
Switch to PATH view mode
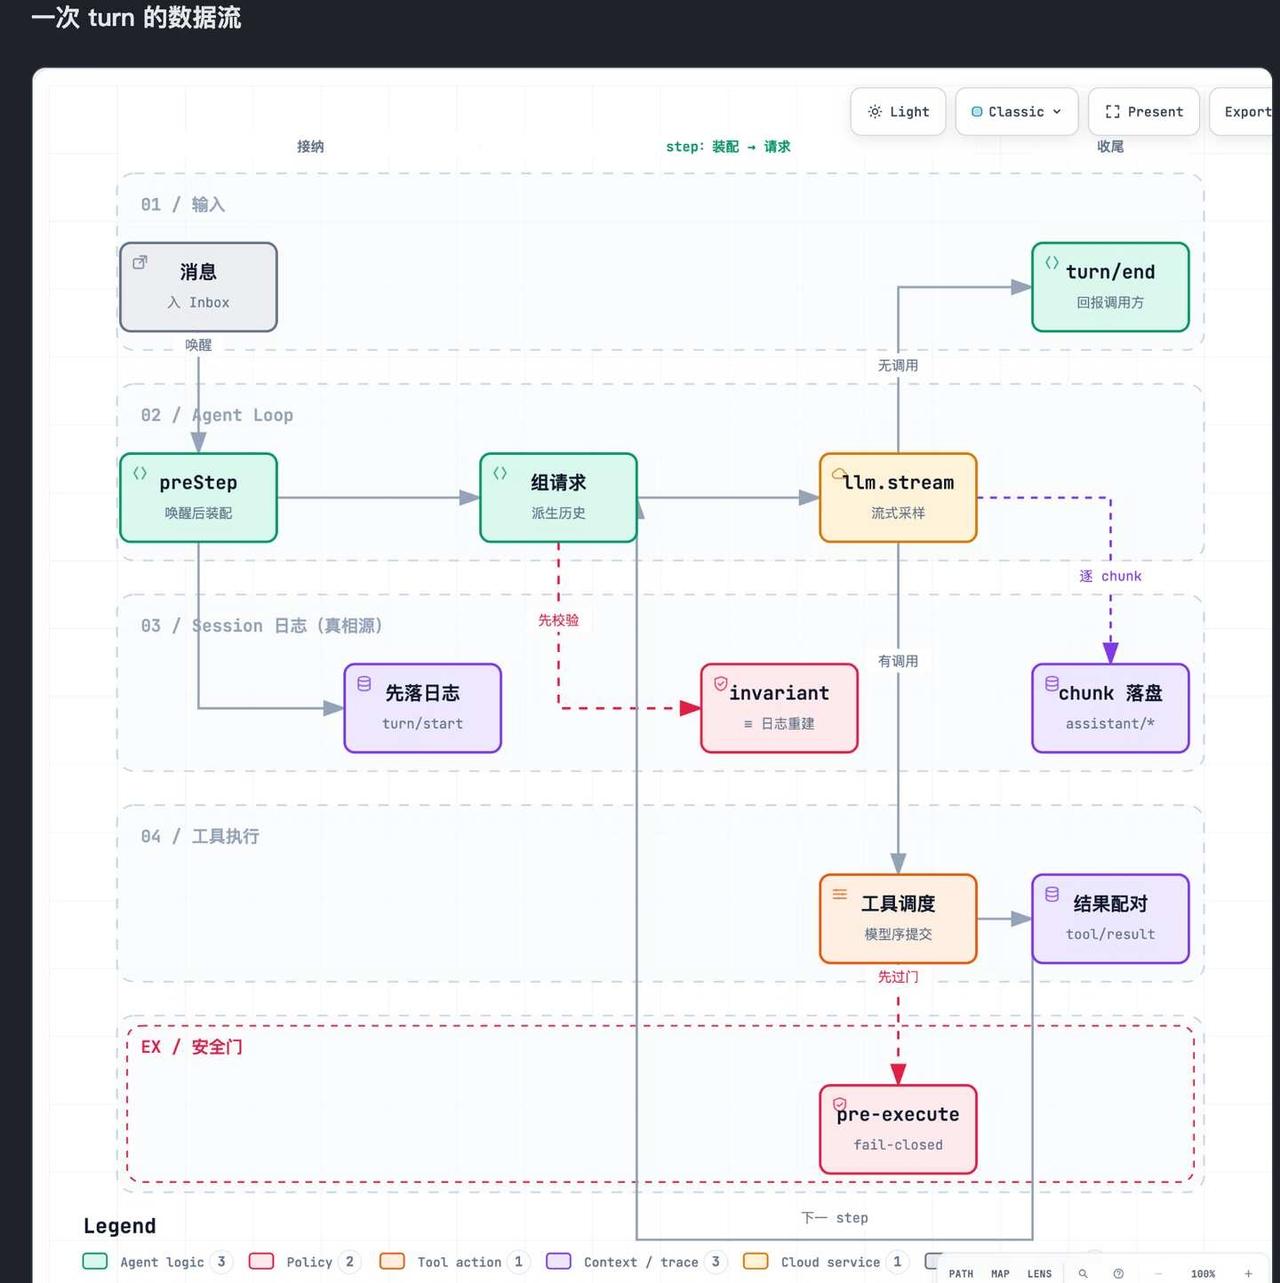(x=961, y=1273)
